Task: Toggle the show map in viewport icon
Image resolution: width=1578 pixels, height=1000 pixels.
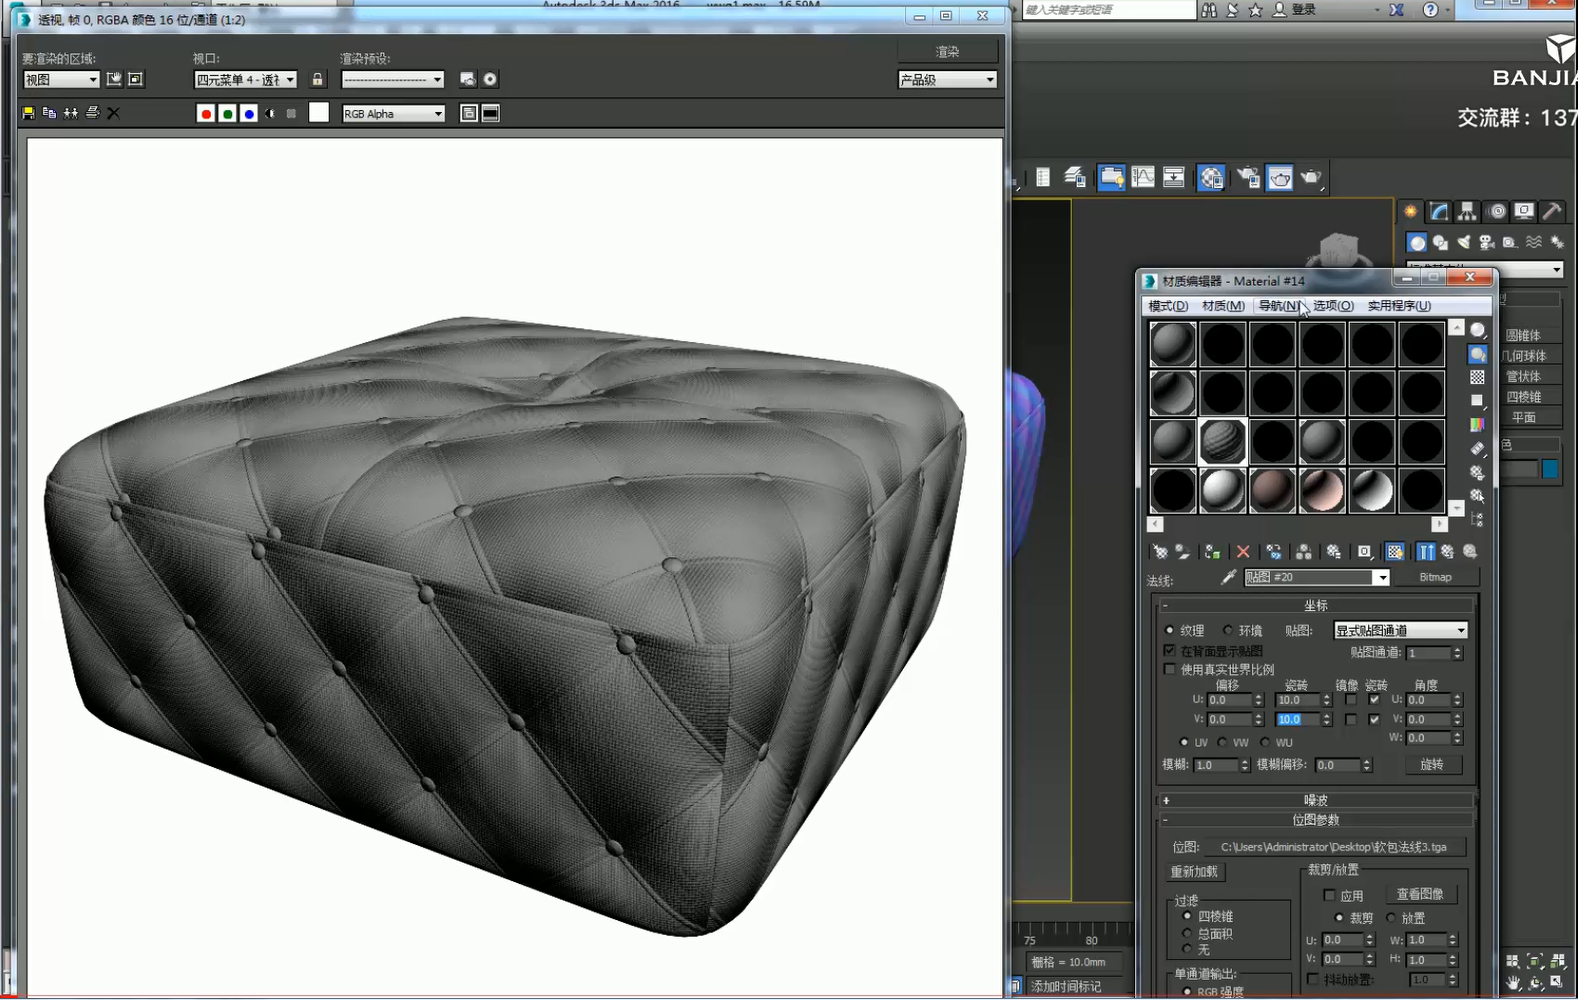Action: (1395, 552)
